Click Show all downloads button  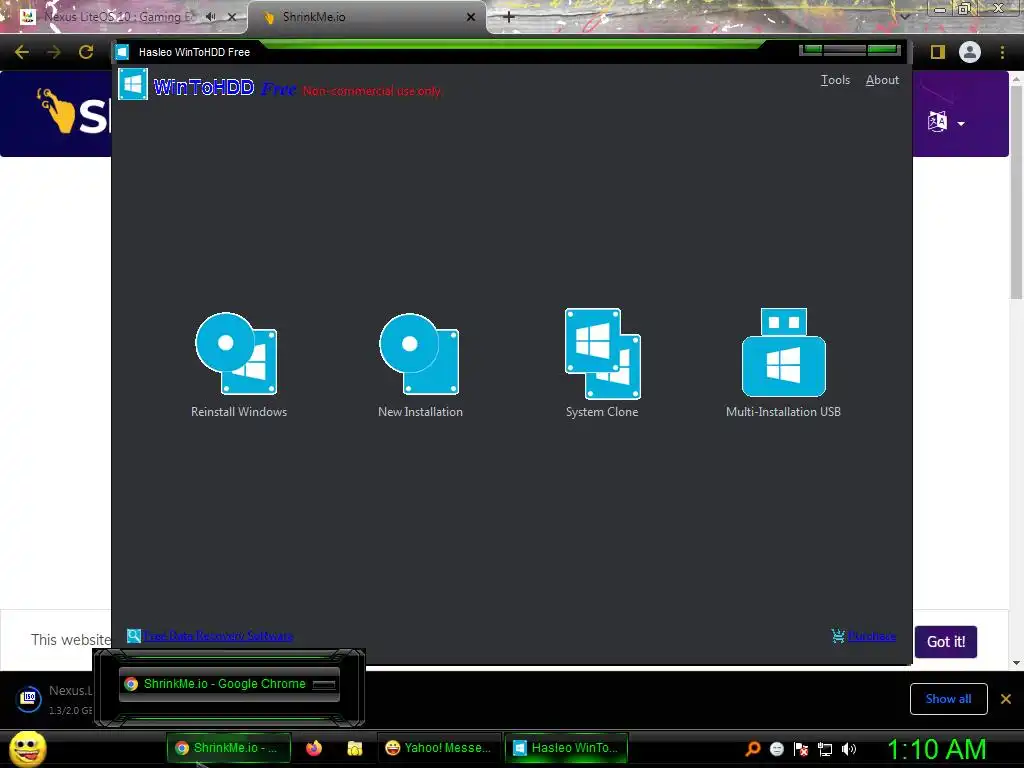(948, 699)
